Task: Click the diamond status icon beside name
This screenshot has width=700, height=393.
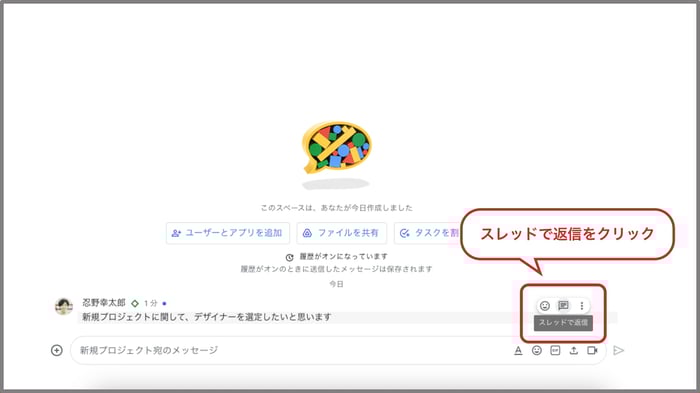Action: click(135, 303)
